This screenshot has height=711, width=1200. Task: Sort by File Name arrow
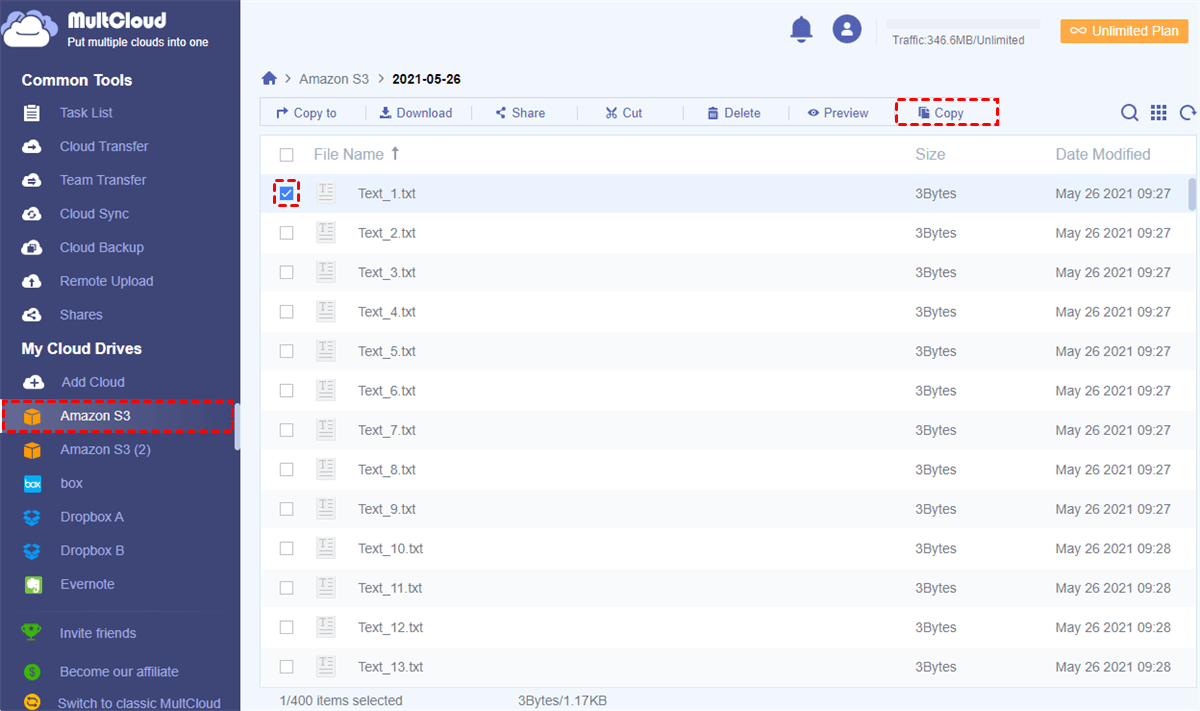395,154
